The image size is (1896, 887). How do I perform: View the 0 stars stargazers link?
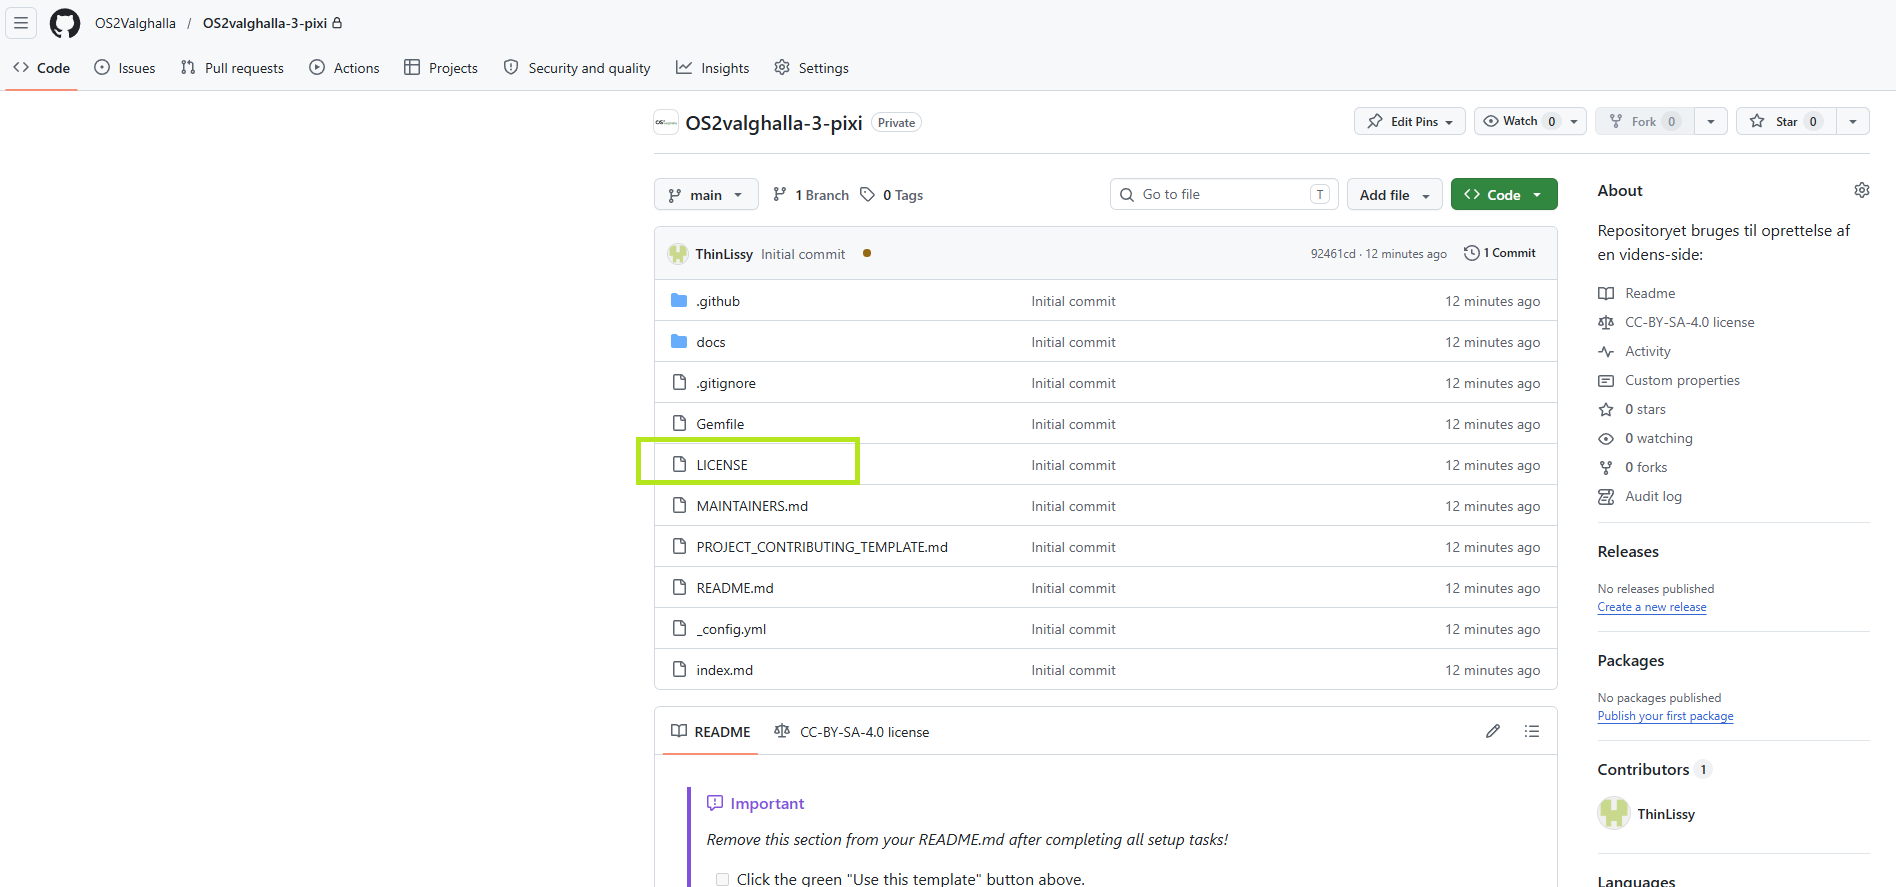tap(1632, 409)
